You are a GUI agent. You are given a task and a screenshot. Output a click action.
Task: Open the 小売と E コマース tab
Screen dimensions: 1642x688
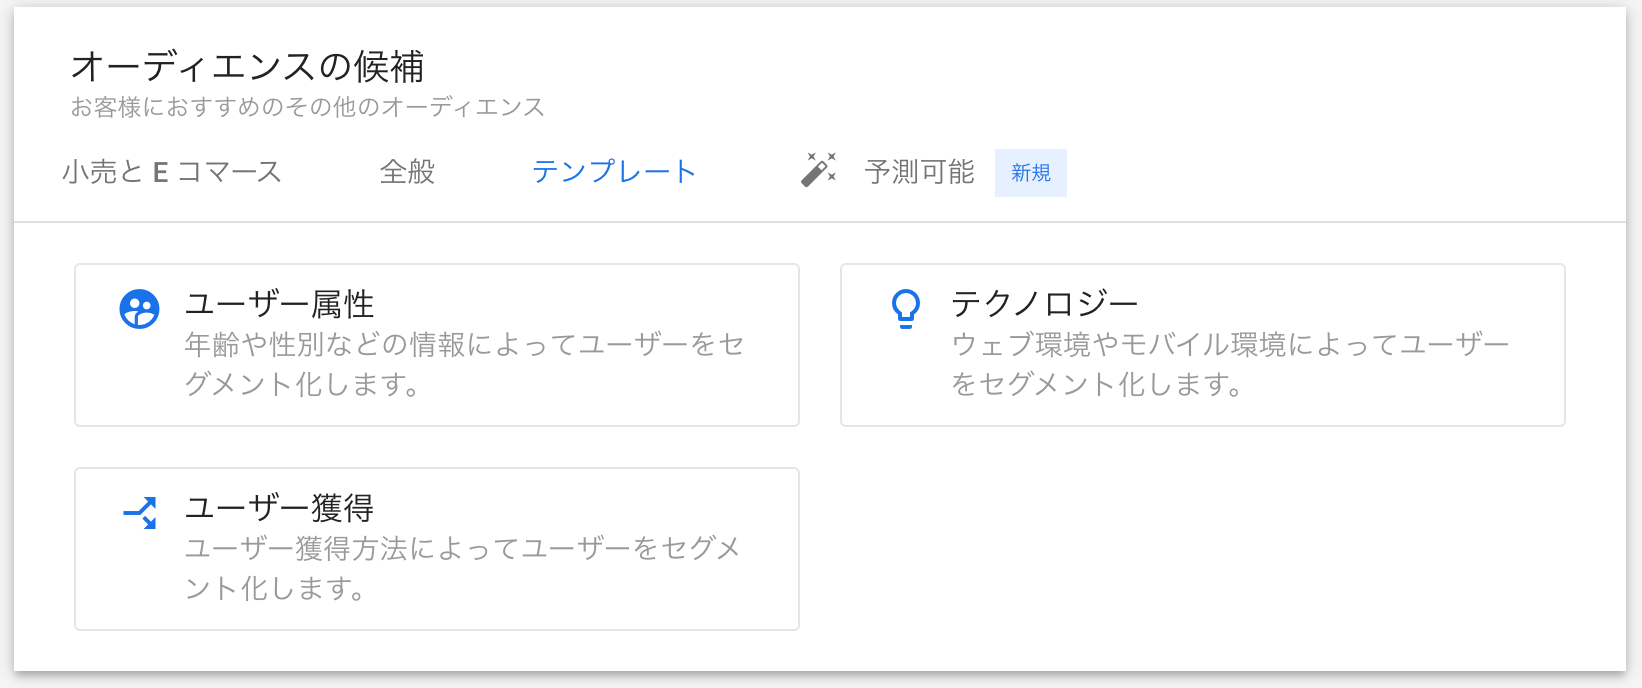tap(172, 172)
